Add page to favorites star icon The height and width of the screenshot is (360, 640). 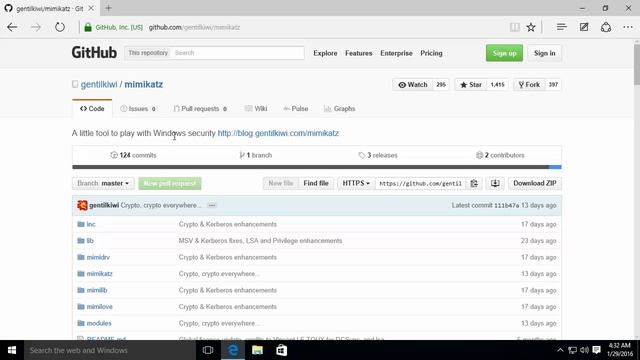point(531,27)
